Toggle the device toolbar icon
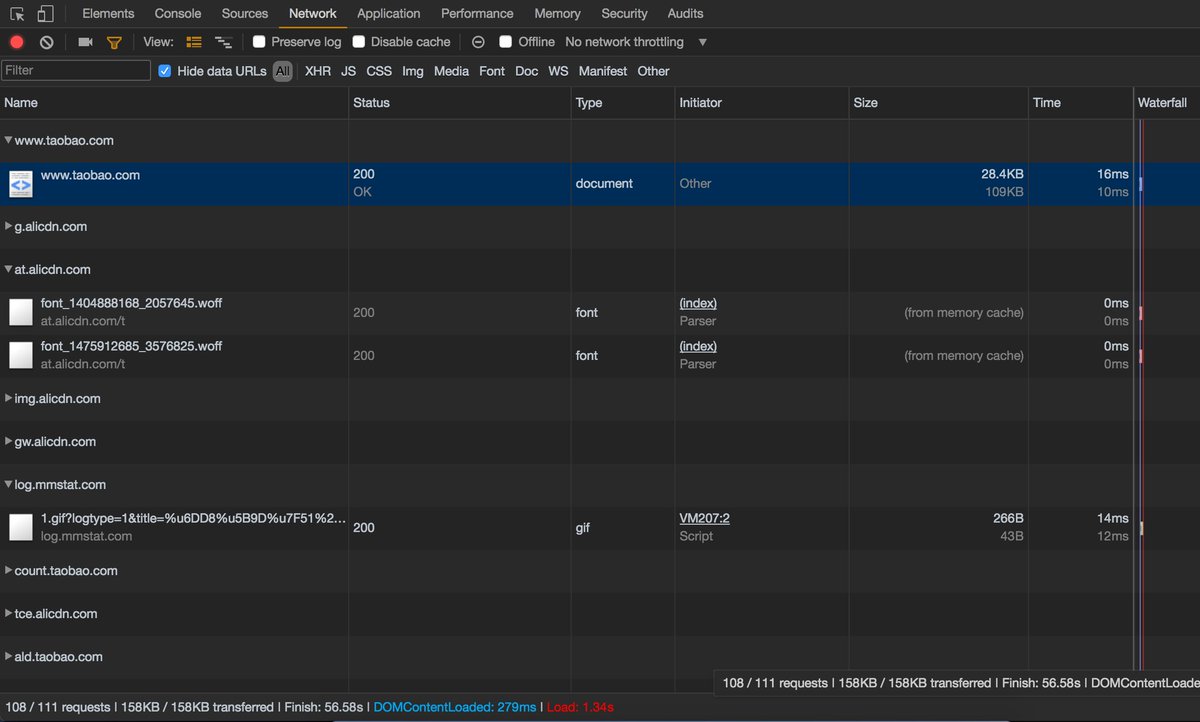Viewport: 1200px width, 722px height. click(x=45, y=14)
